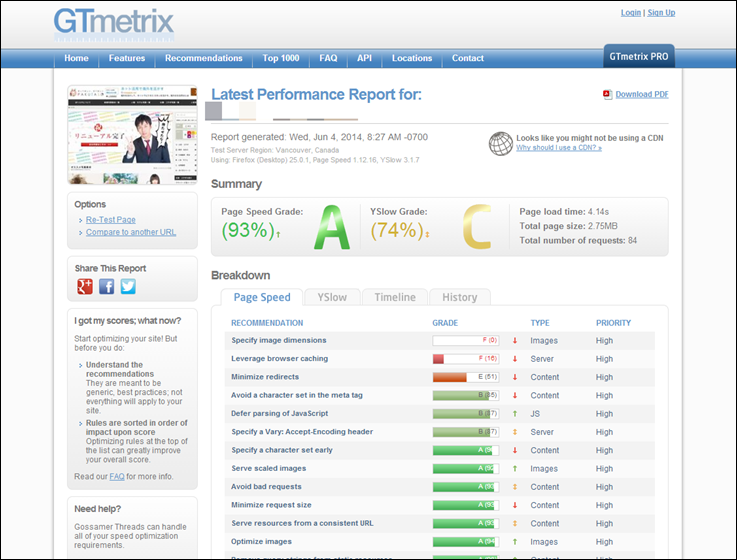Image resolution: width=737 pixels, height=560 pixels.
Task: Click the F (0) grade bar
Action: [466, 340]
